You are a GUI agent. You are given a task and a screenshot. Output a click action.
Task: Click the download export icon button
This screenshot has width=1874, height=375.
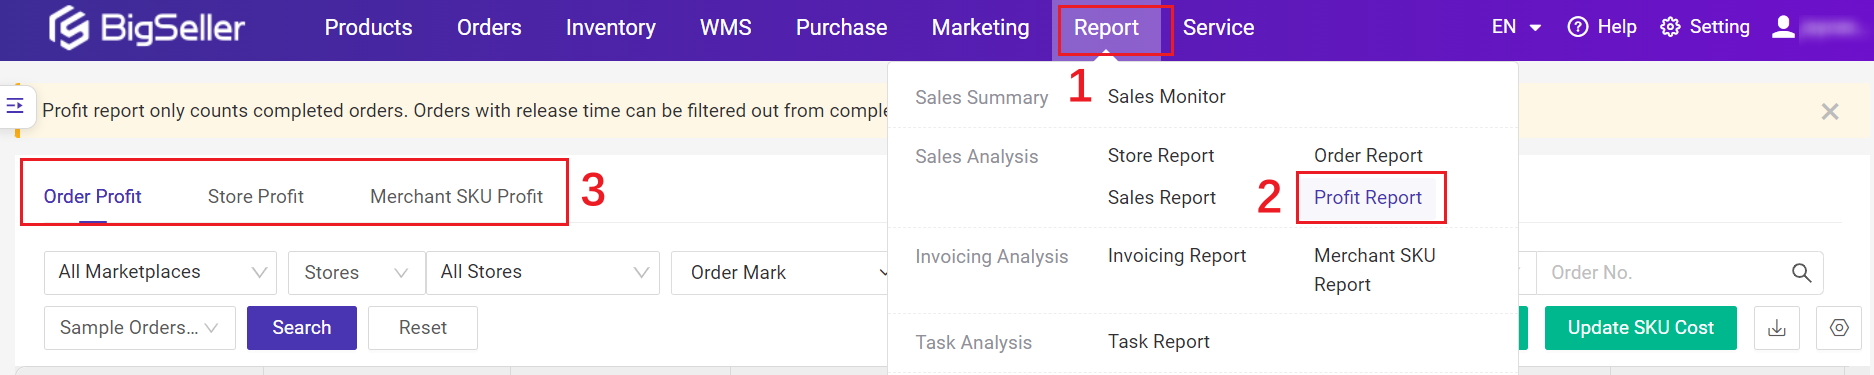(x=1777, y=328)
